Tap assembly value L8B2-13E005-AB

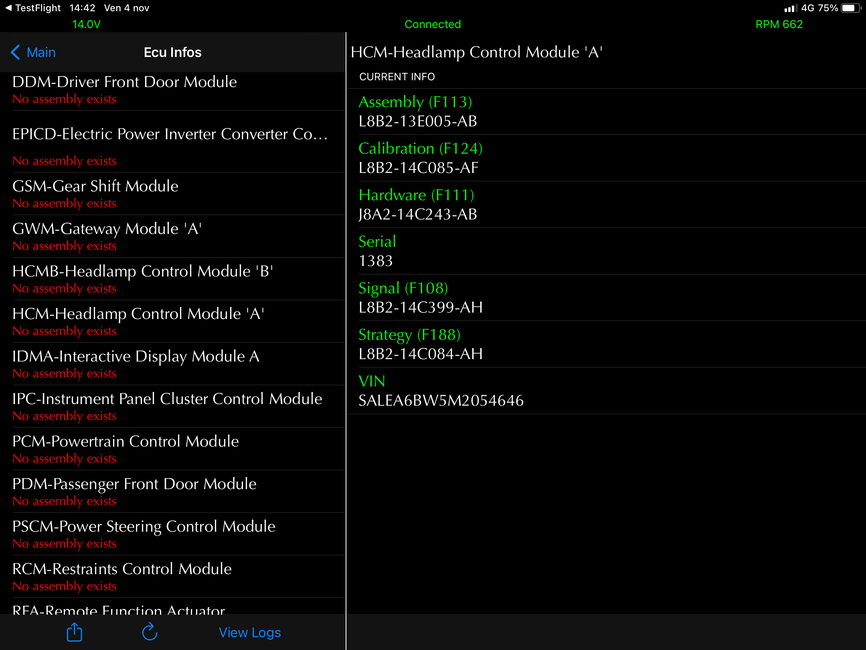click(418, 121)
